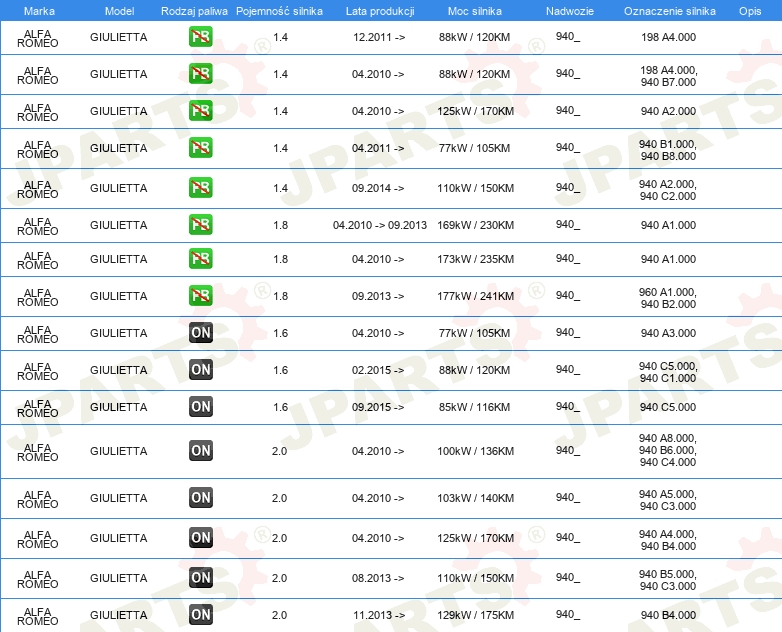
Task: Click the Nadwozie column header
Action: (x=570, y=11)
